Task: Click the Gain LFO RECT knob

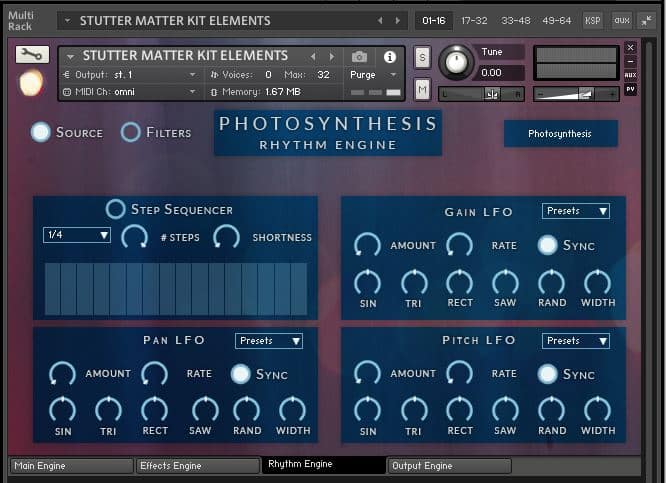Action: pyautogui.click(x=460, y=282)
